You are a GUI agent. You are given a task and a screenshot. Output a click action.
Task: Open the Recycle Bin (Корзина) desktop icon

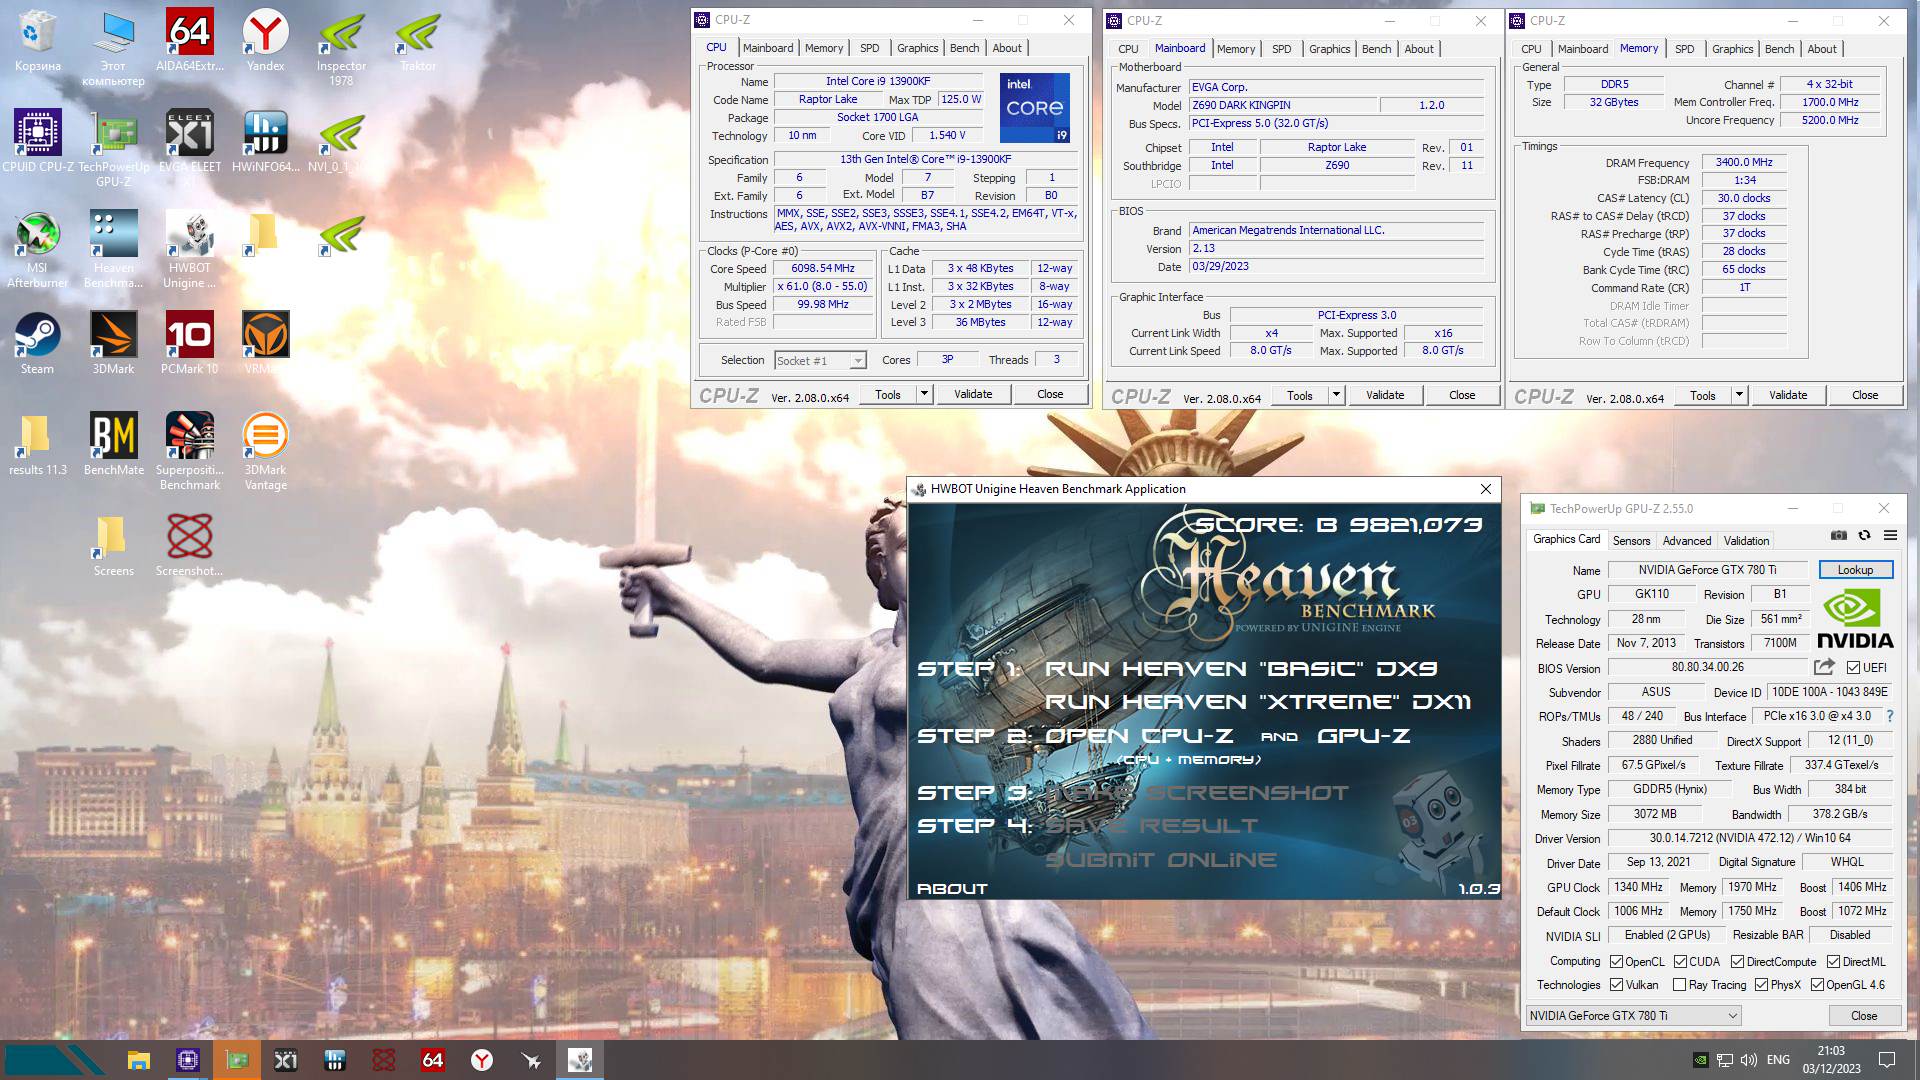tap(37, 42)
